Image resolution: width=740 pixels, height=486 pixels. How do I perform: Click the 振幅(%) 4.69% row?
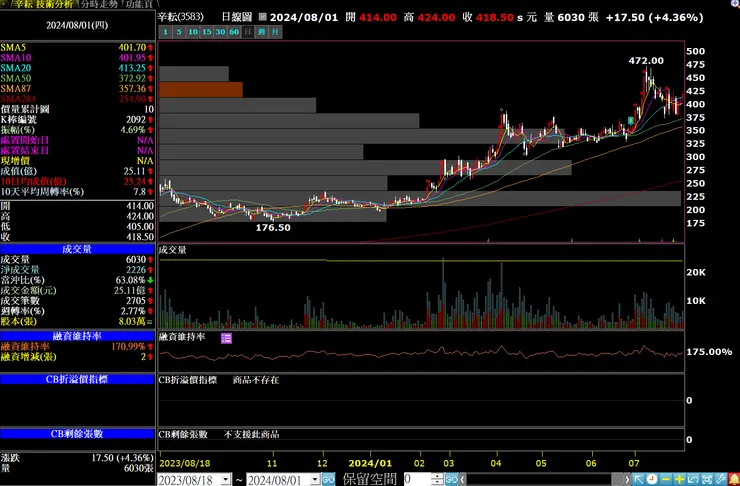(77, 130)
